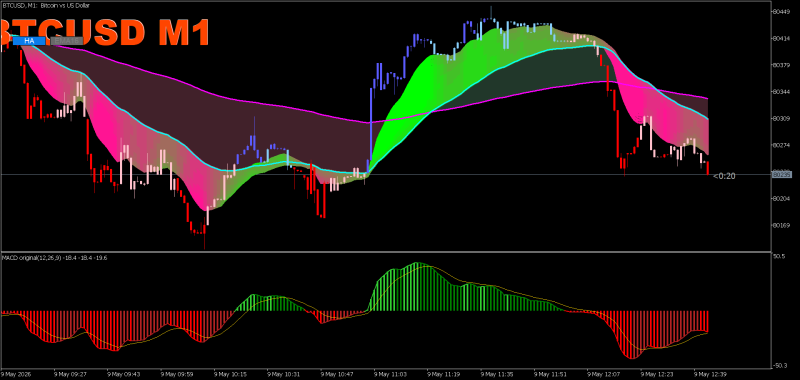800x380 pixels.
Task: Click the -50.3 MACD scale value
Action: point(780,365)
